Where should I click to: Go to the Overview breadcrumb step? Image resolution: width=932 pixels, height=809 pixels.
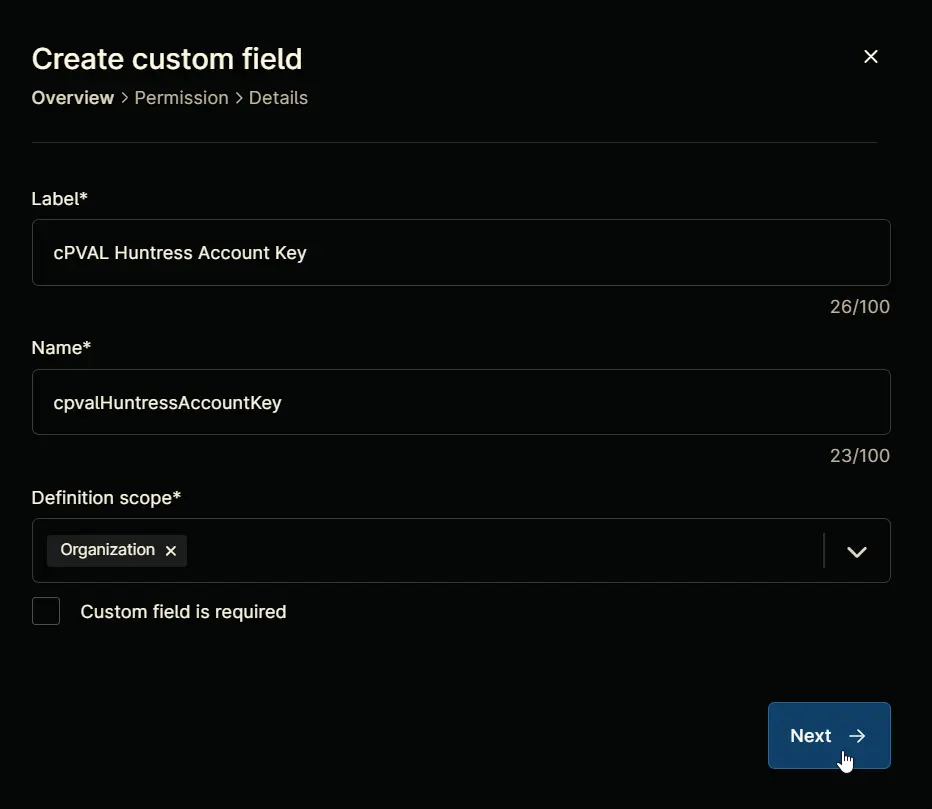coord(73,97)
